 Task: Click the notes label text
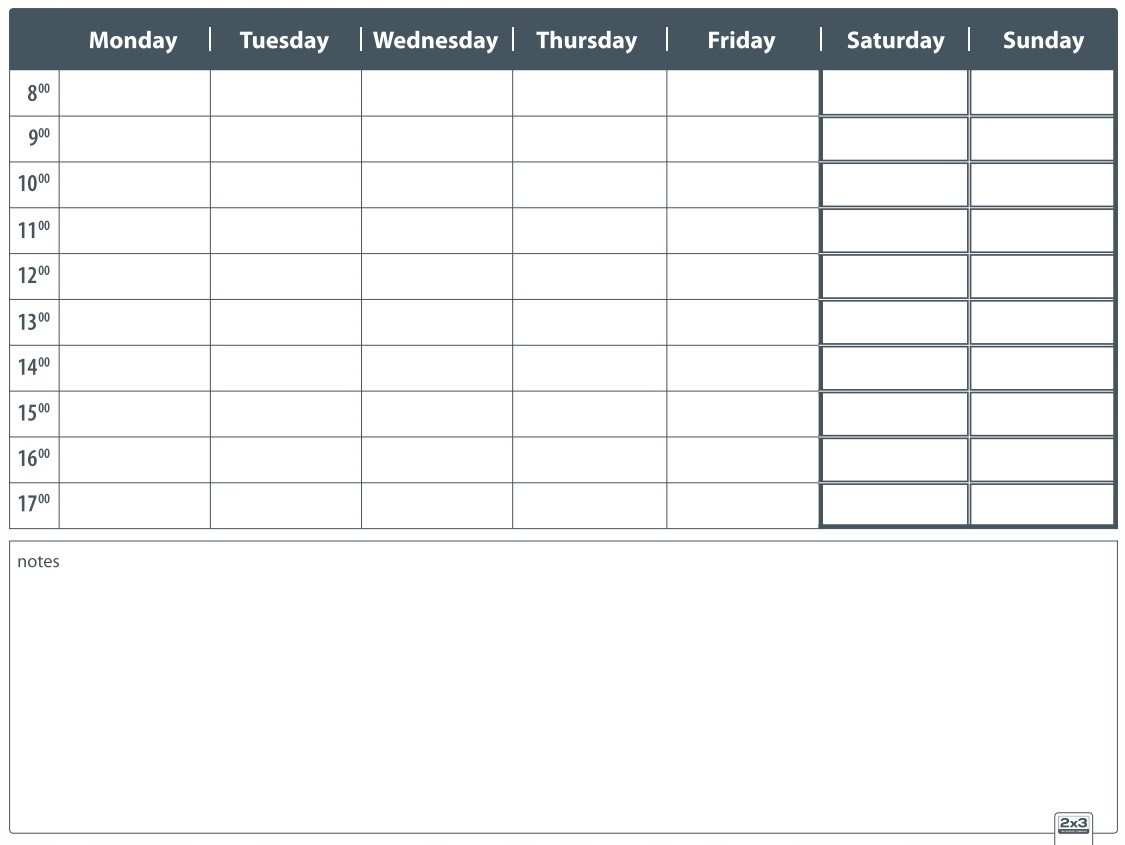coord(38,562)
